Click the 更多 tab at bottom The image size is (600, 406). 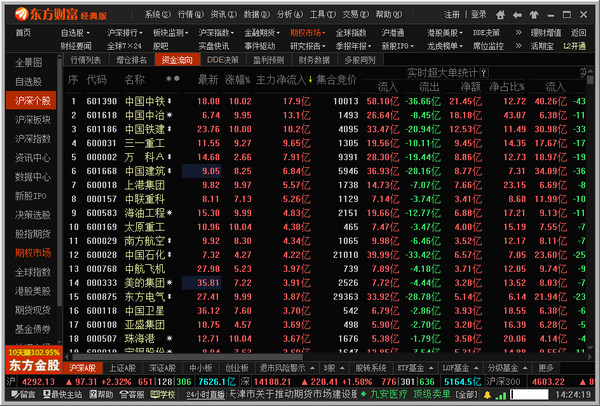[x=546, y=368]
